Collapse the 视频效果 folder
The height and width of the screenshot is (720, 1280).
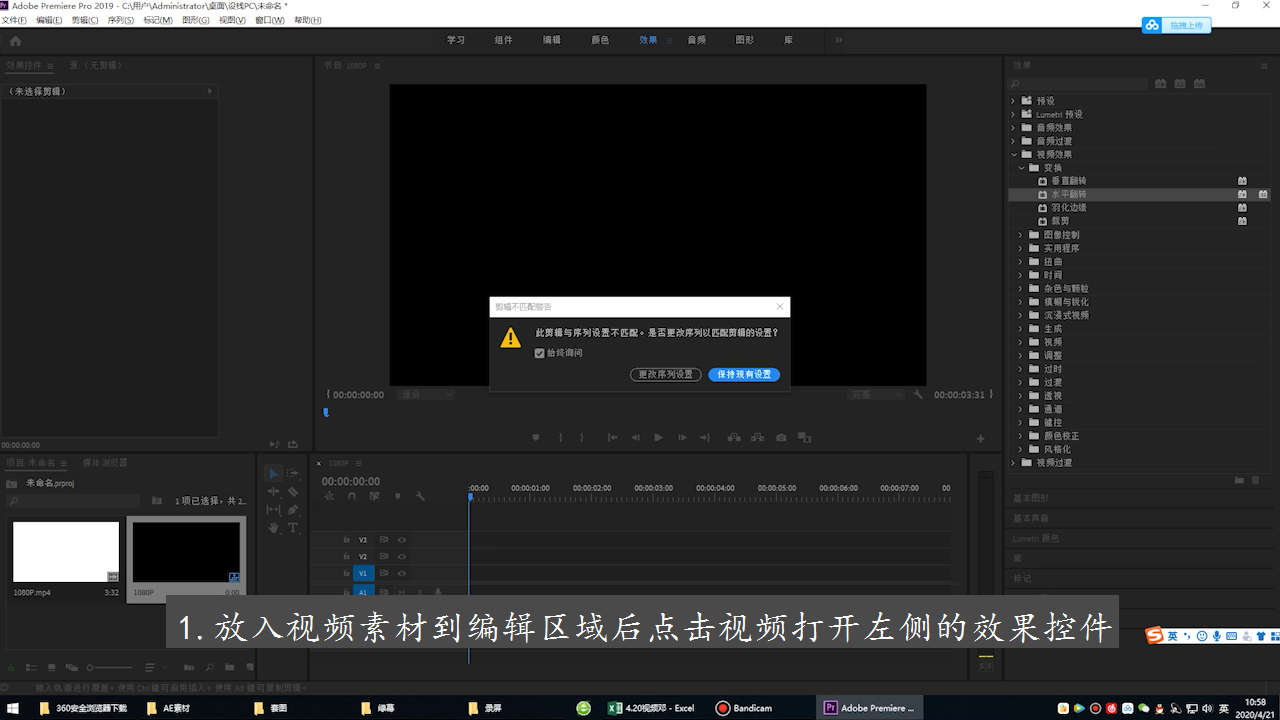[x=1013, y=154]
